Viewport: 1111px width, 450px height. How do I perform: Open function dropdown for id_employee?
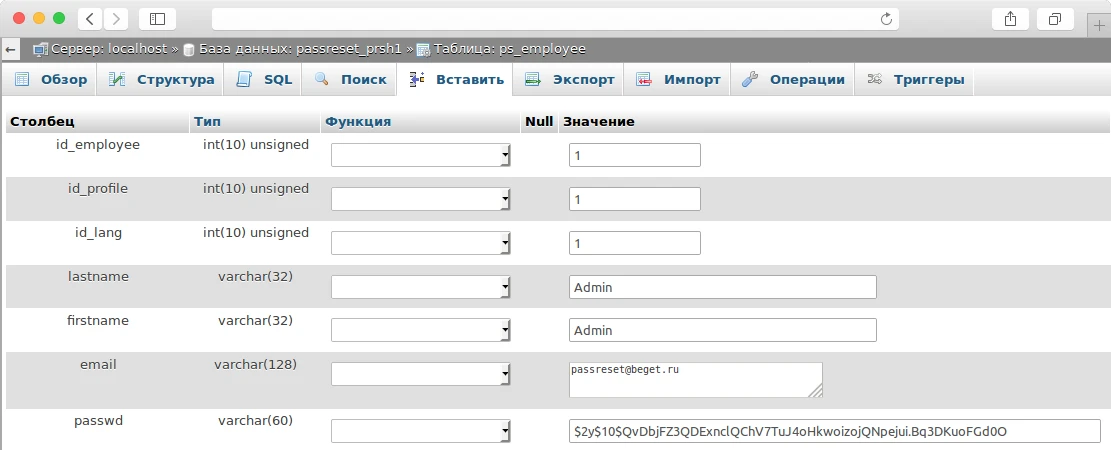(421, 155)
